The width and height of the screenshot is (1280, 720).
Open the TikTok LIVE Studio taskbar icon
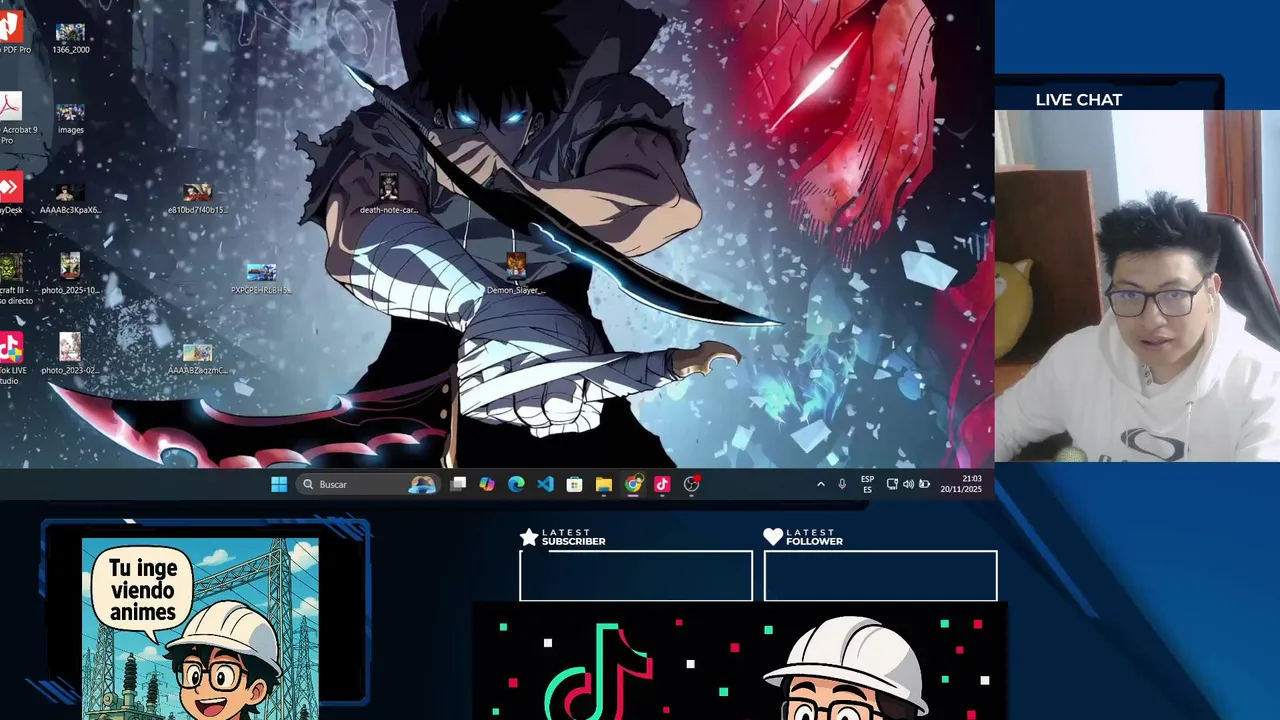coord(662,484)
